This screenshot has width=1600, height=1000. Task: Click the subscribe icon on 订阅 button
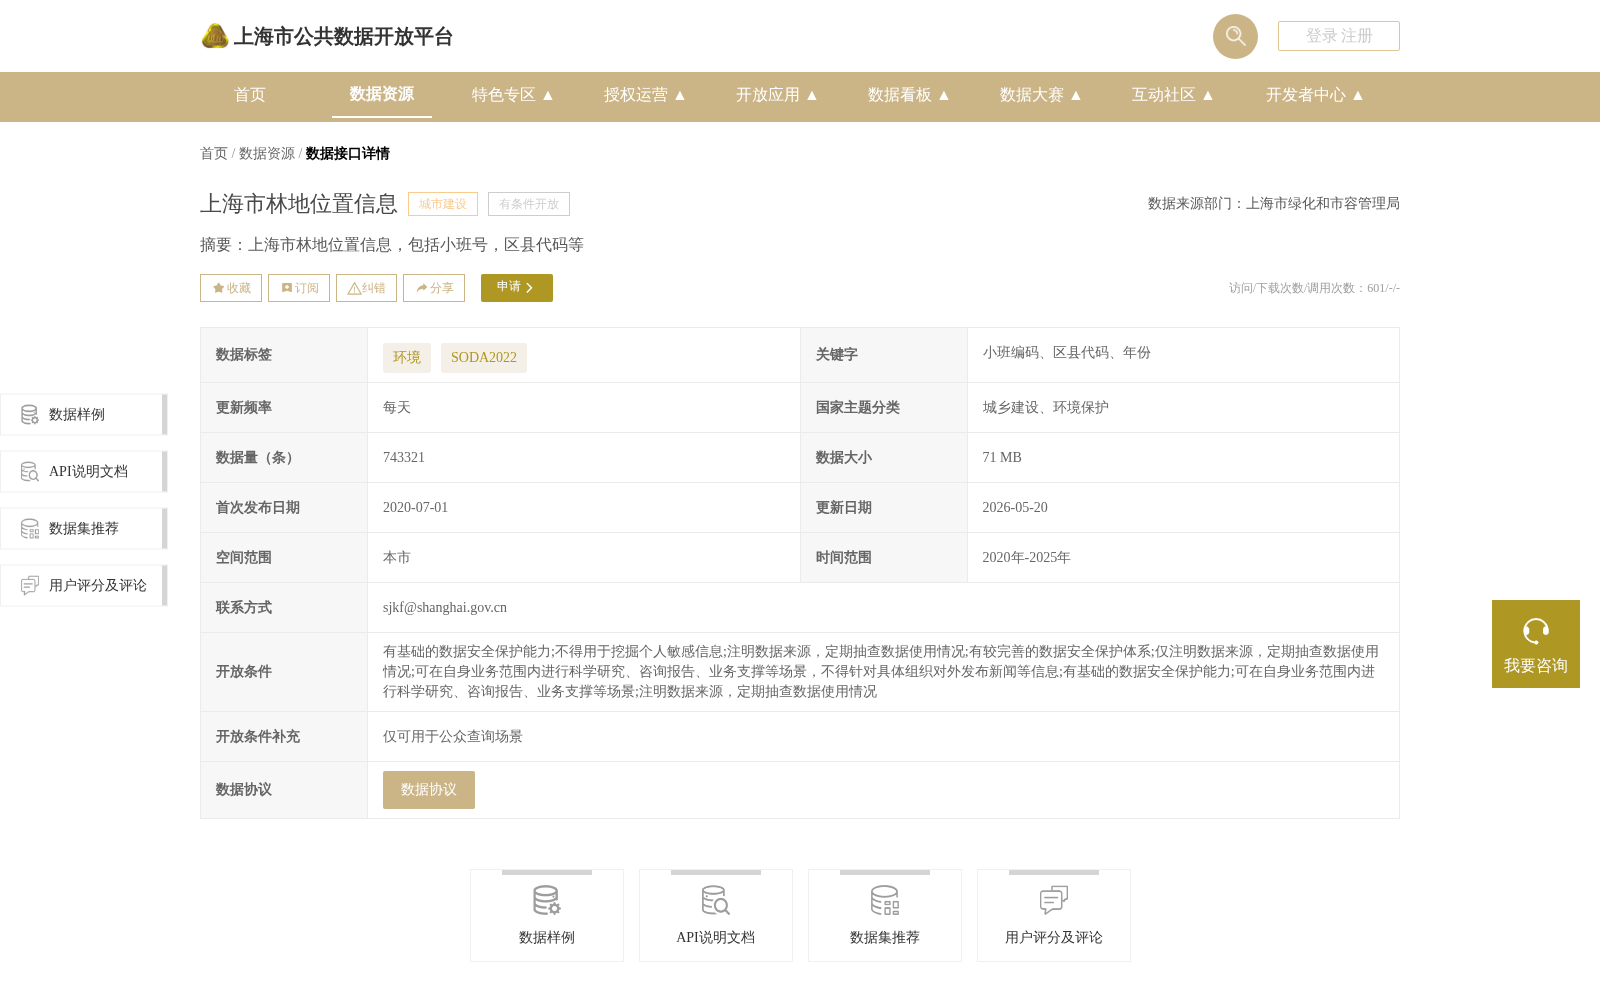click(x=287, y=288)
